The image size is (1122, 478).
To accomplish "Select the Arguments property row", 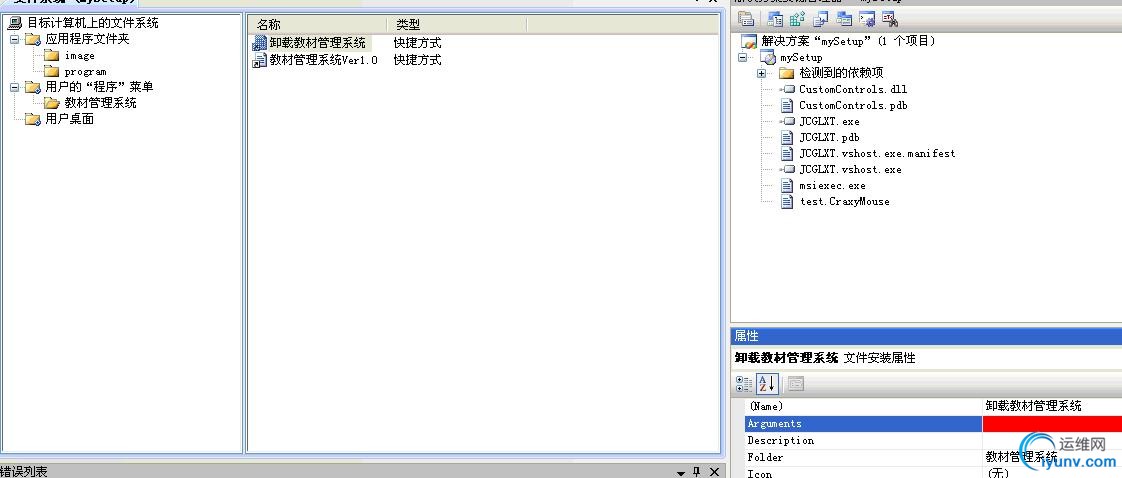I will tap(933, 424).
